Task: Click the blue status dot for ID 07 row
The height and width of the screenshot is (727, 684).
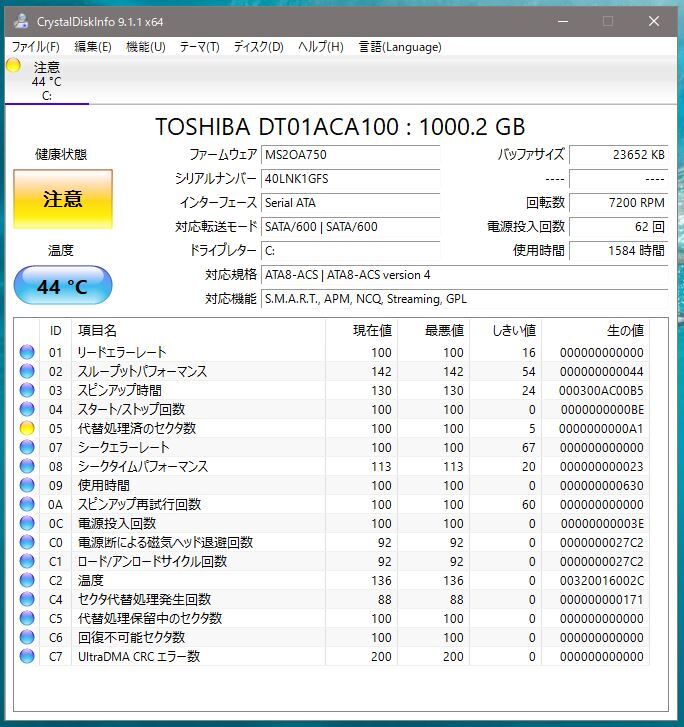Action: tap(27, 447)
